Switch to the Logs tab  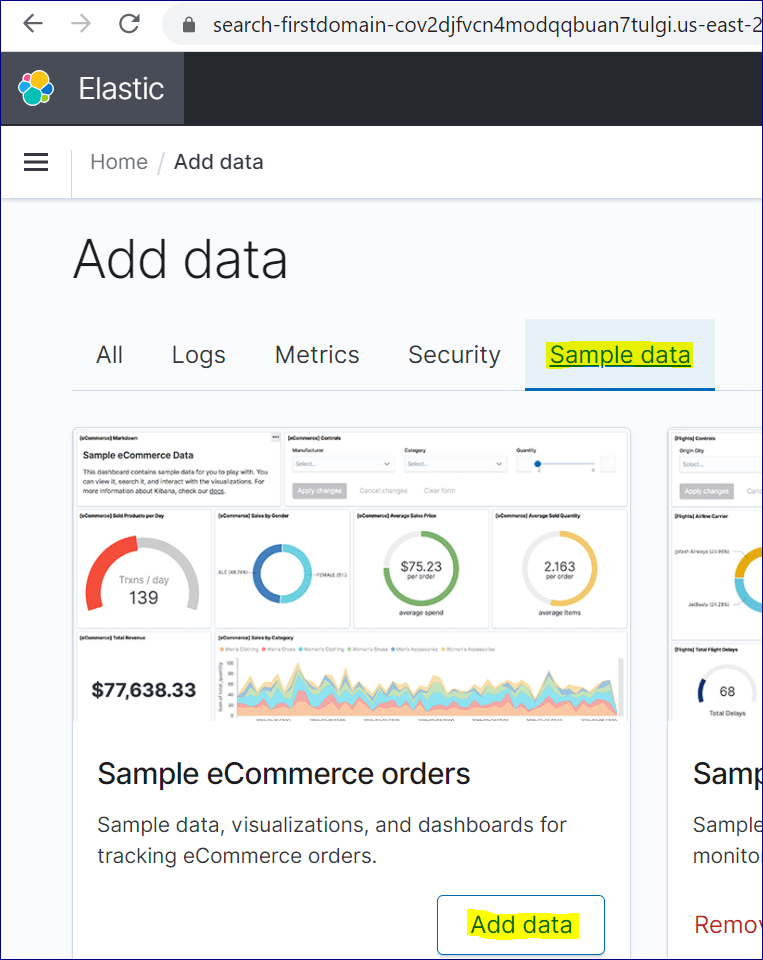pos(198,355)
